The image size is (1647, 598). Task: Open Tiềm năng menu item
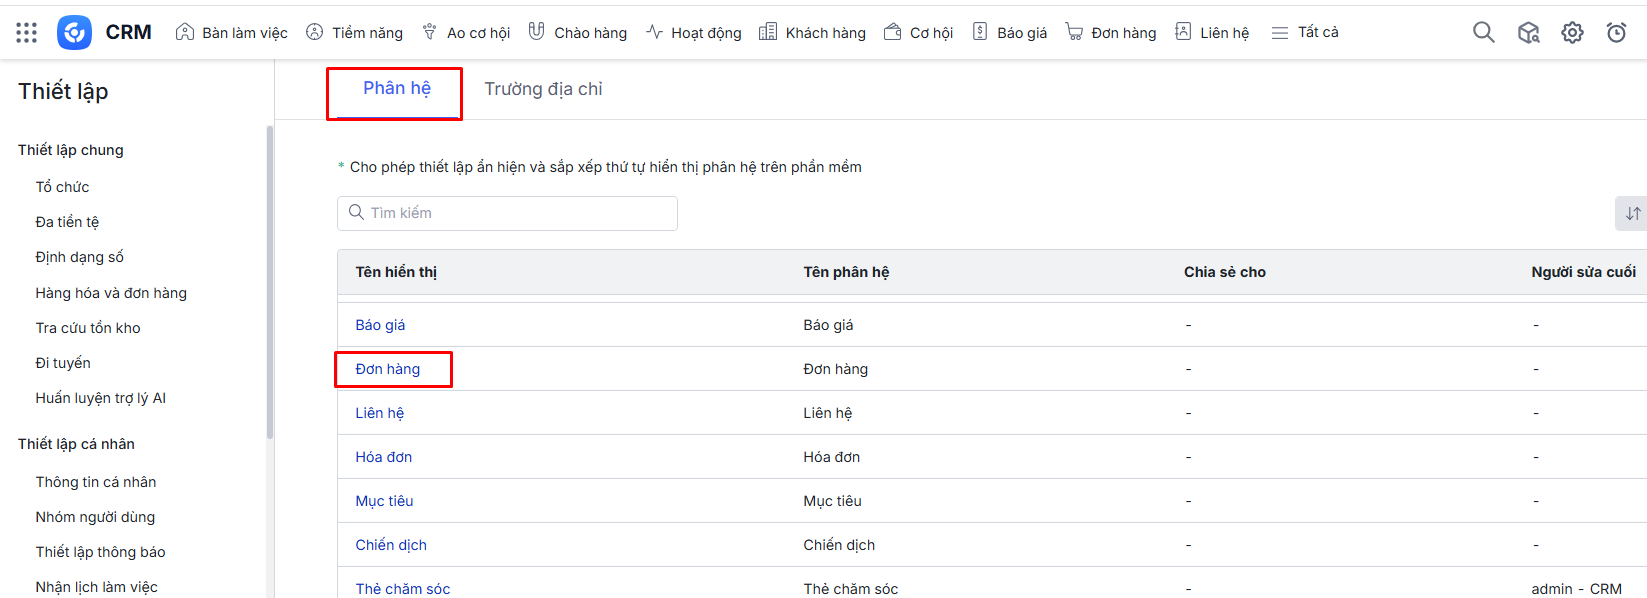tap(354, 33)
